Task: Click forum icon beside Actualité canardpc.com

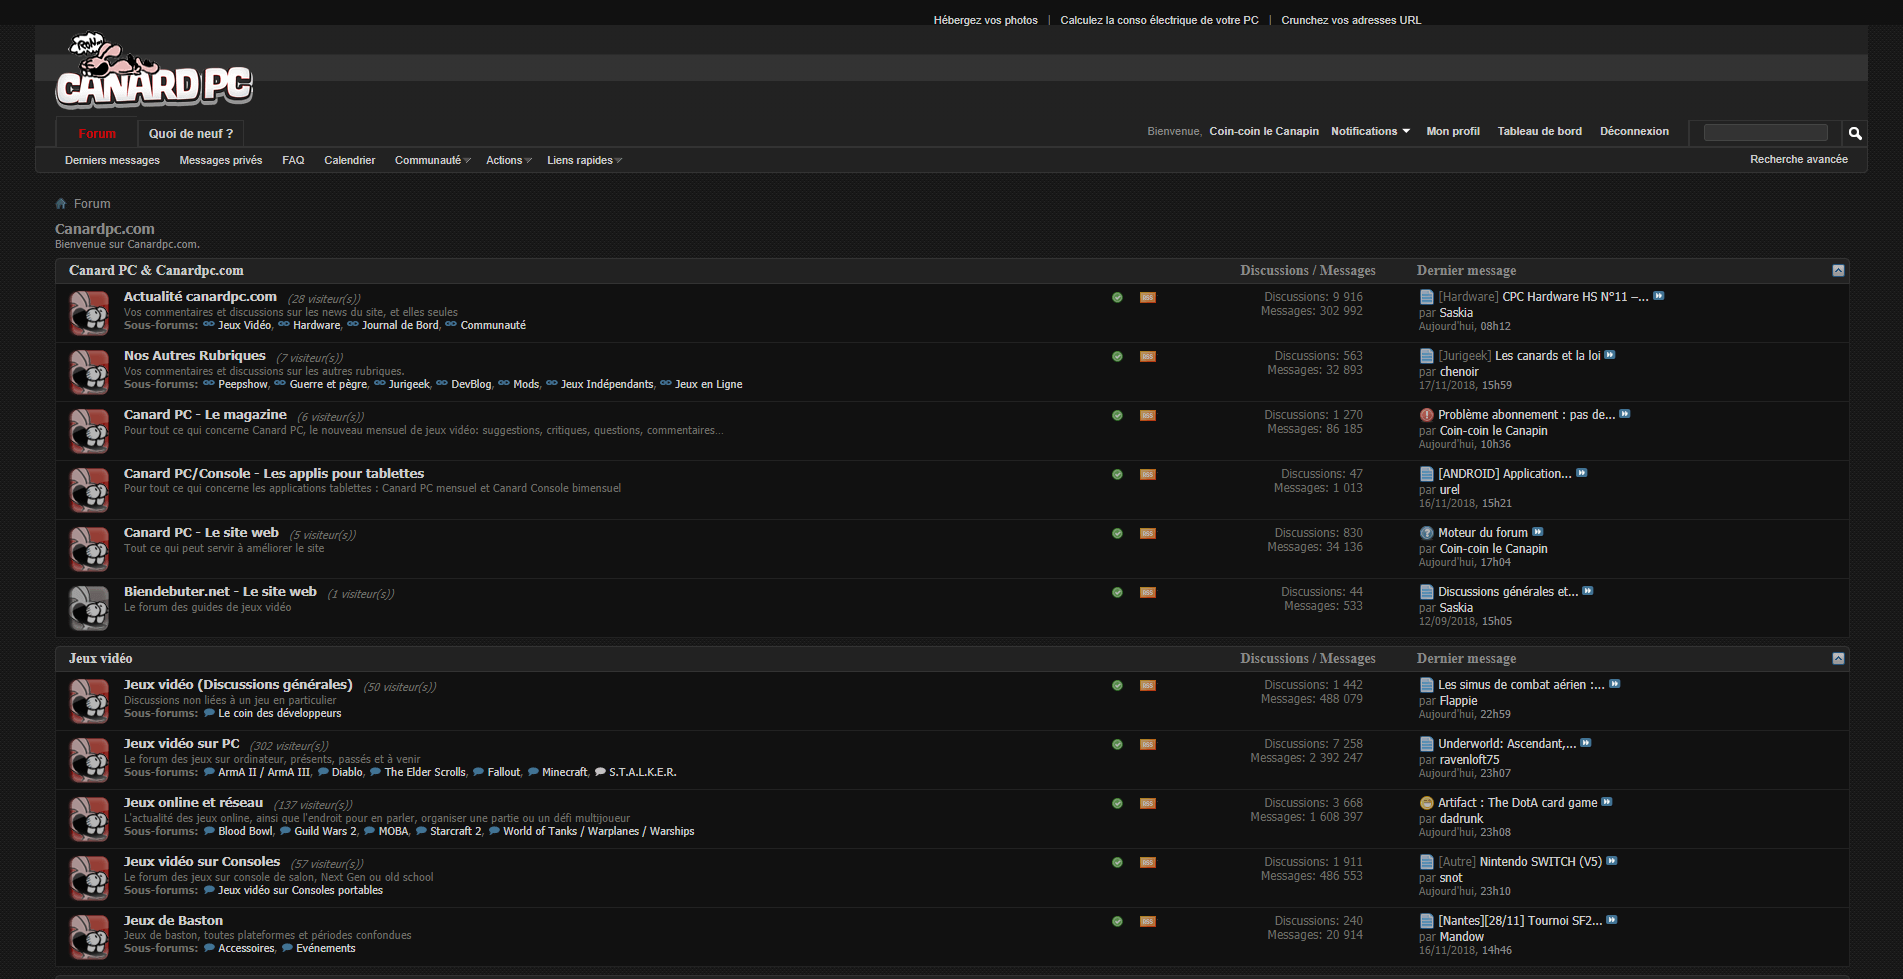Action: (x=89, y=313)
